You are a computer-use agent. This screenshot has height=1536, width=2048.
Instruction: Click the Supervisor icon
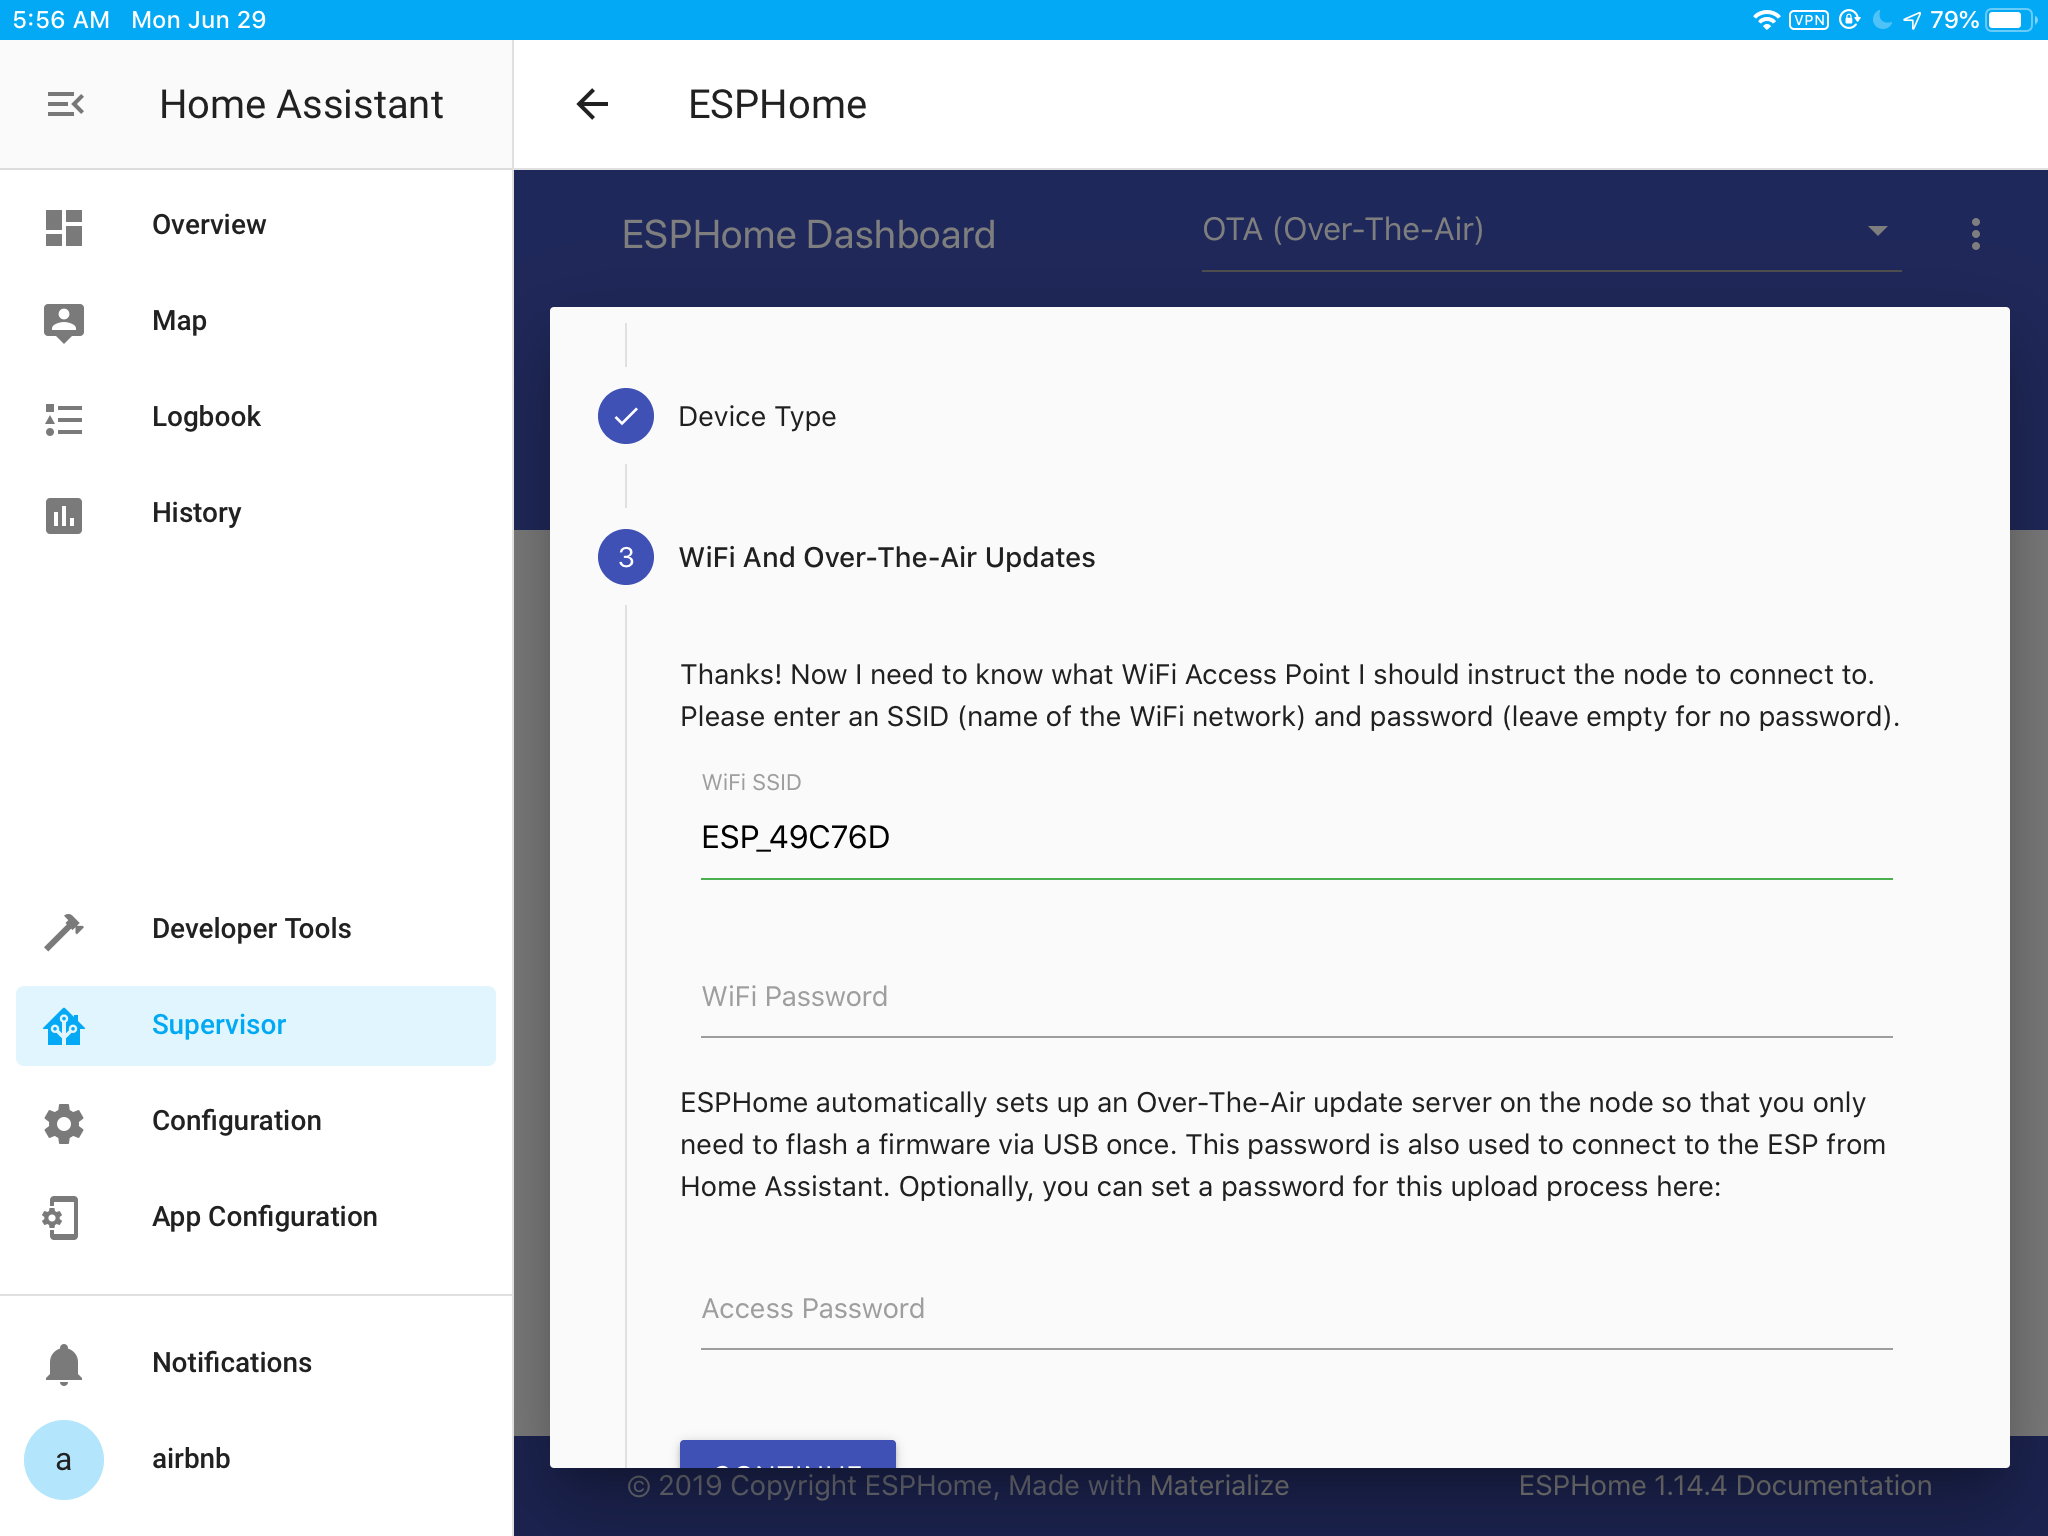65,1023
